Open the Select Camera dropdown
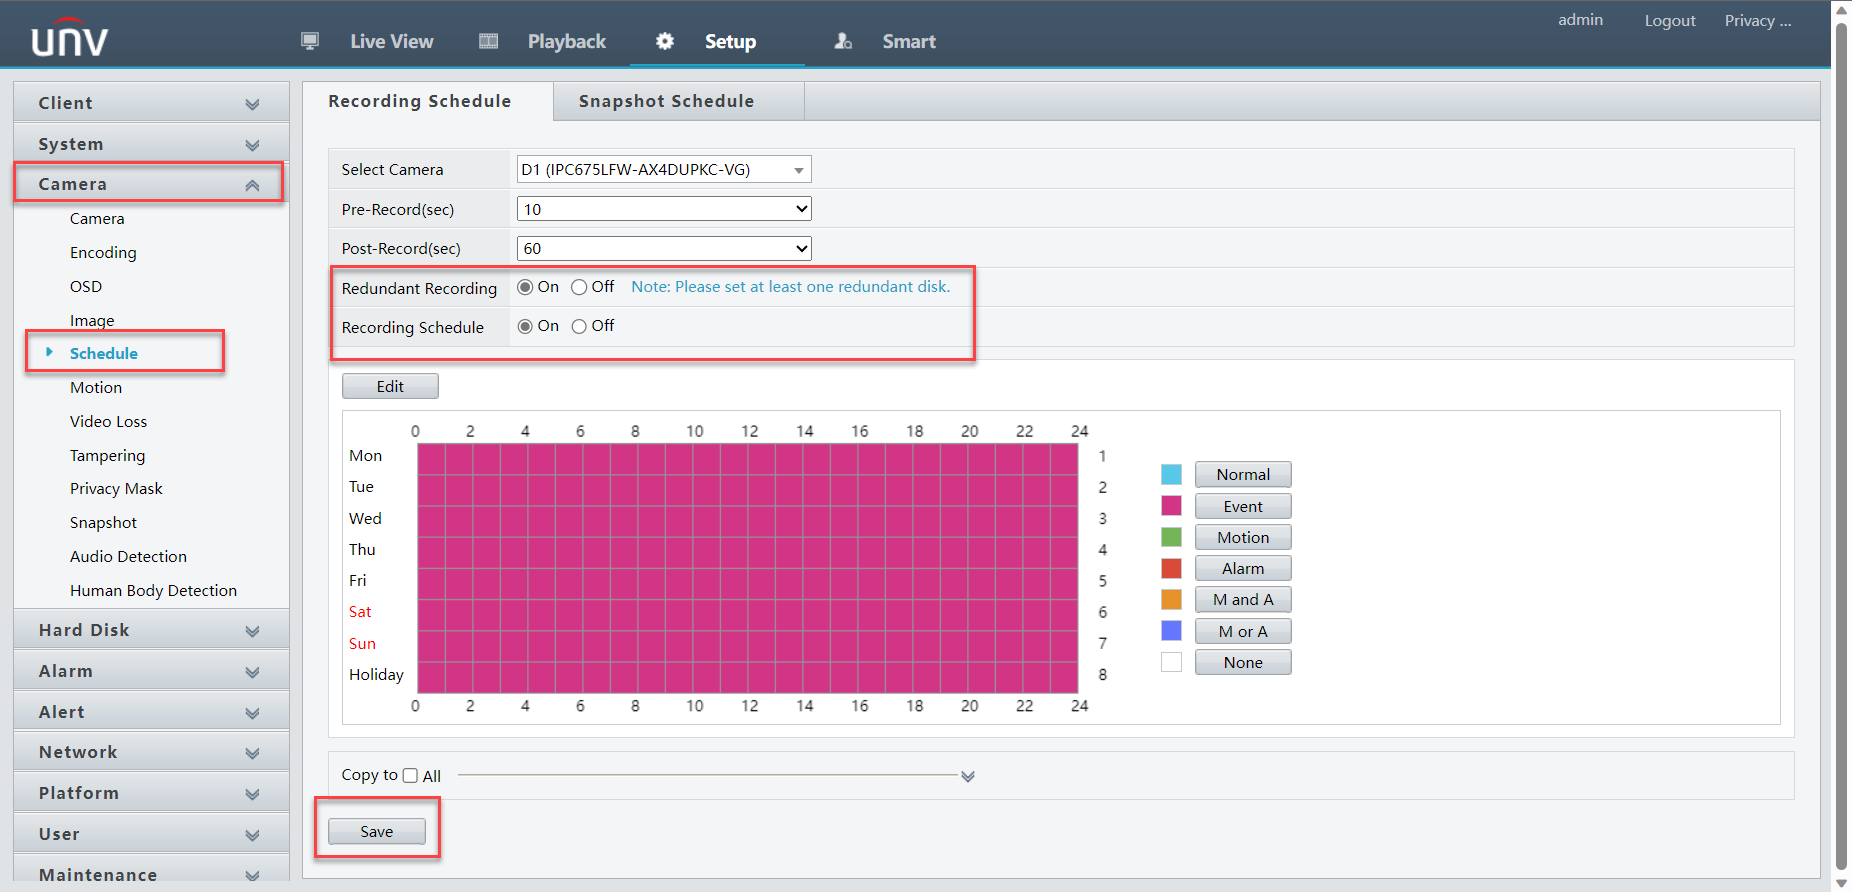 (663, 170)
